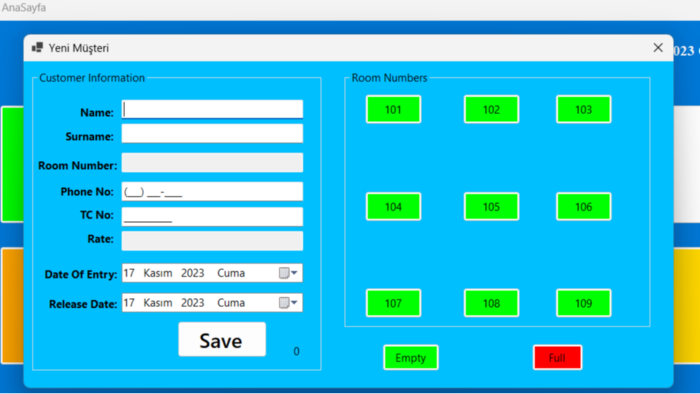Click the AnaSayfa window title
The image size is (700, 394).
point(24,8)
